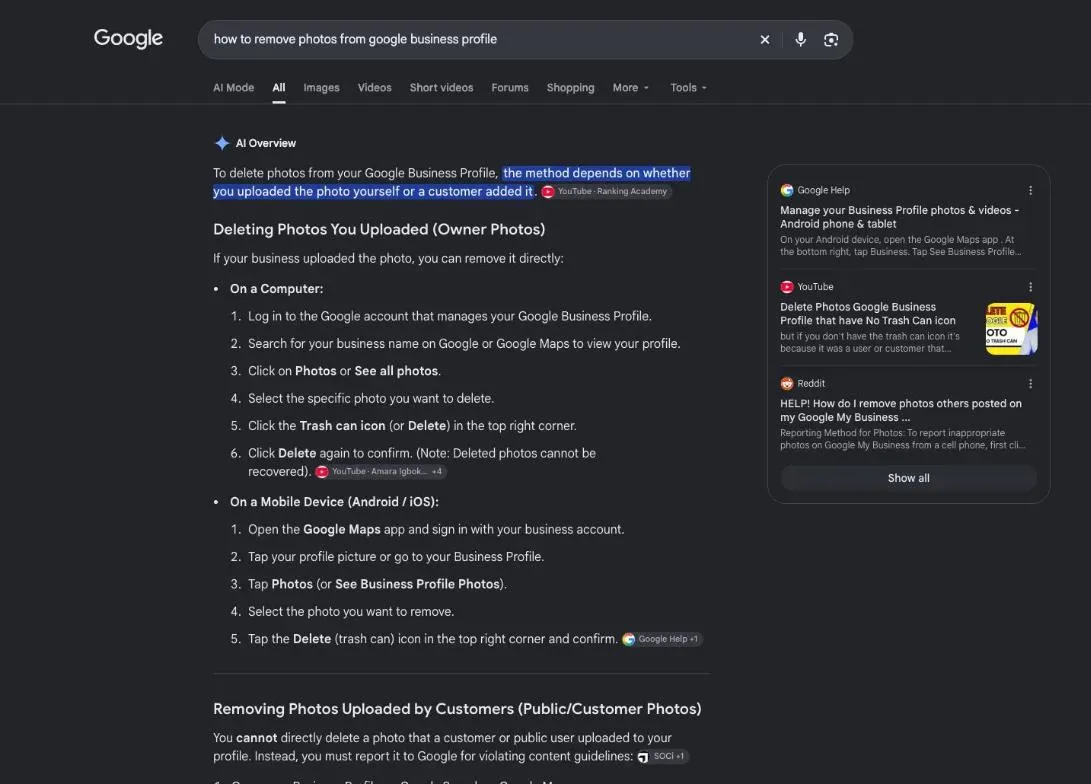Open Google Lens image search icon
The width and height of the screenshot is (1091, 784).
831,40
